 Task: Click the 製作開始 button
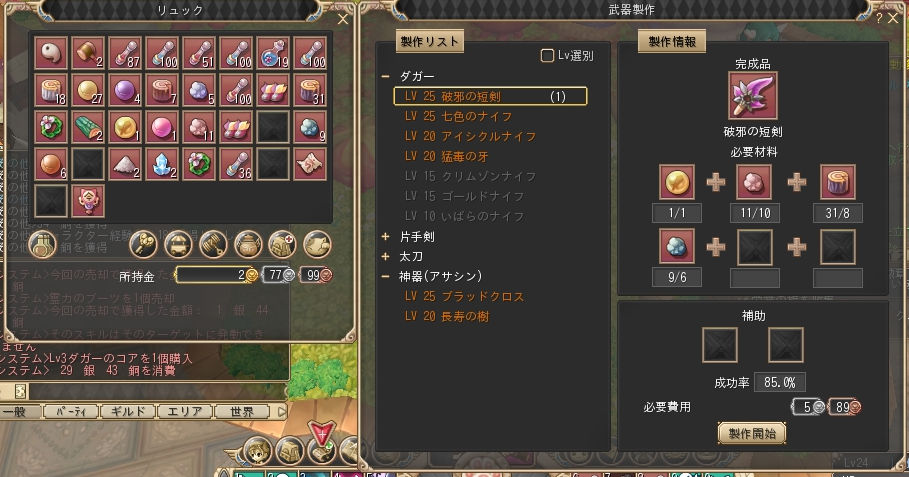click(x=752, y=433)
